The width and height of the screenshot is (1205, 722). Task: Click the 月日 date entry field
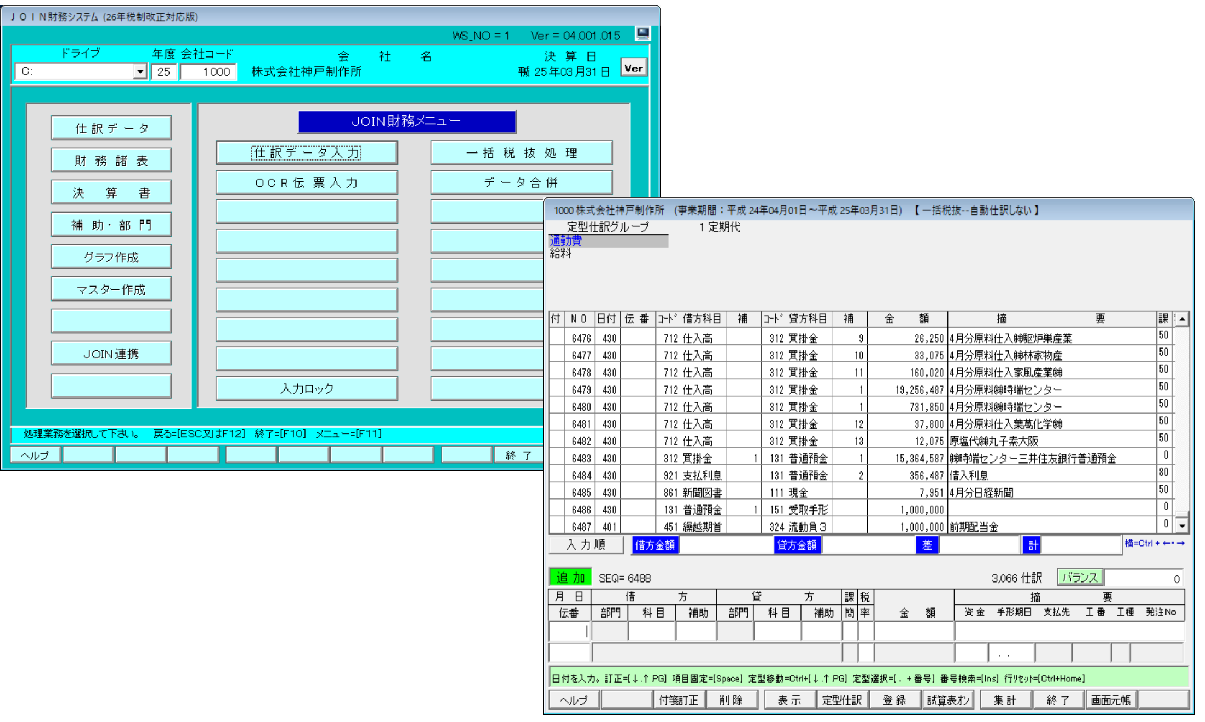570,632
